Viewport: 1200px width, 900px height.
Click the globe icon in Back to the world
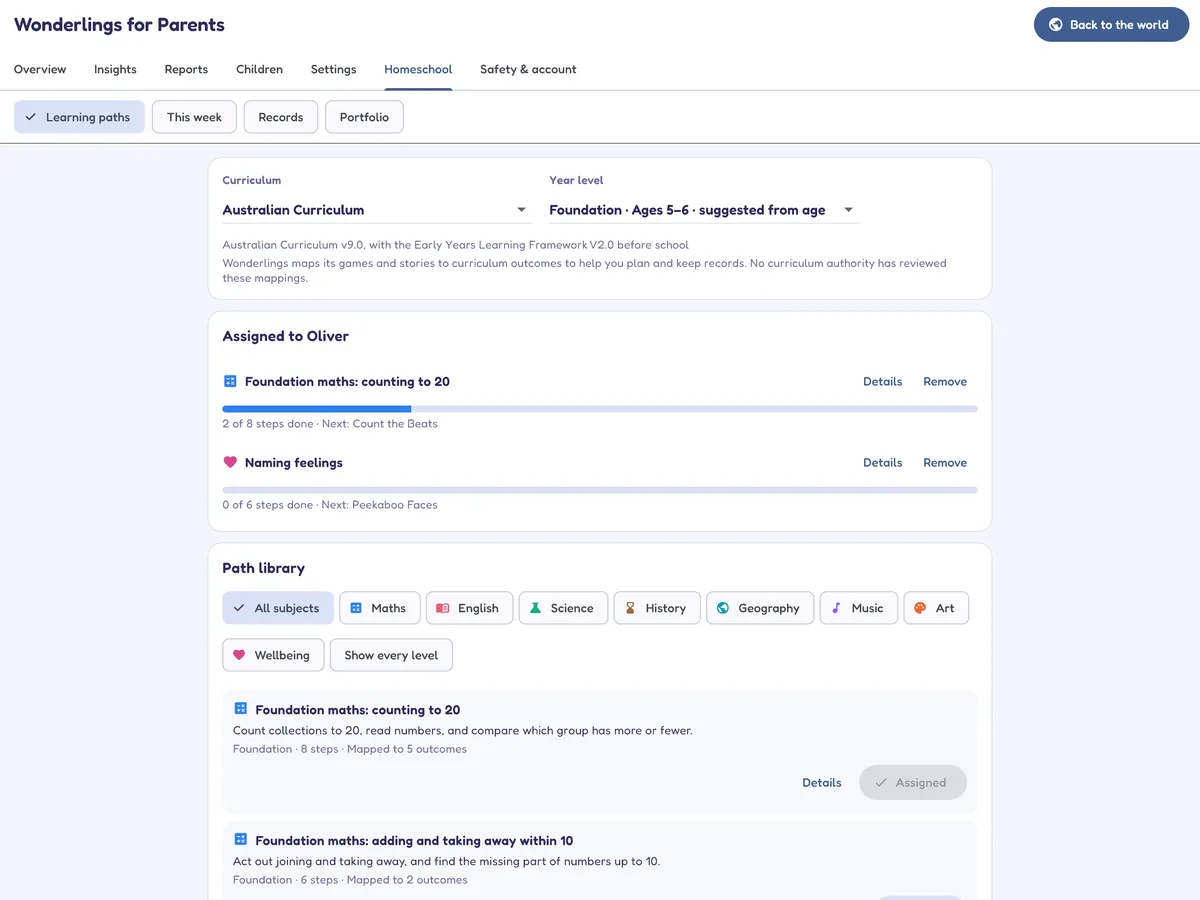[x=1055, y=25]
